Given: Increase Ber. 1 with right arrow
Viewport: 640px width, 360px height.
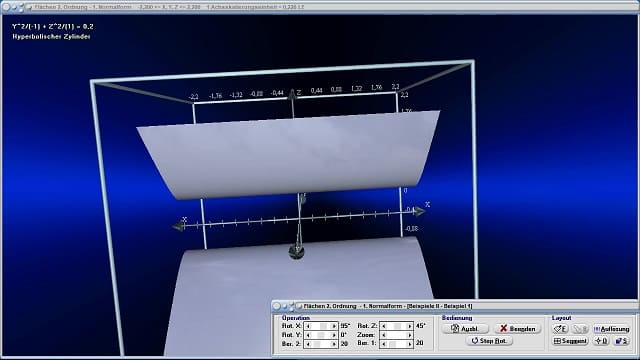Looking at the screenshot, I should pyautogui.click(x=409, y=344).
